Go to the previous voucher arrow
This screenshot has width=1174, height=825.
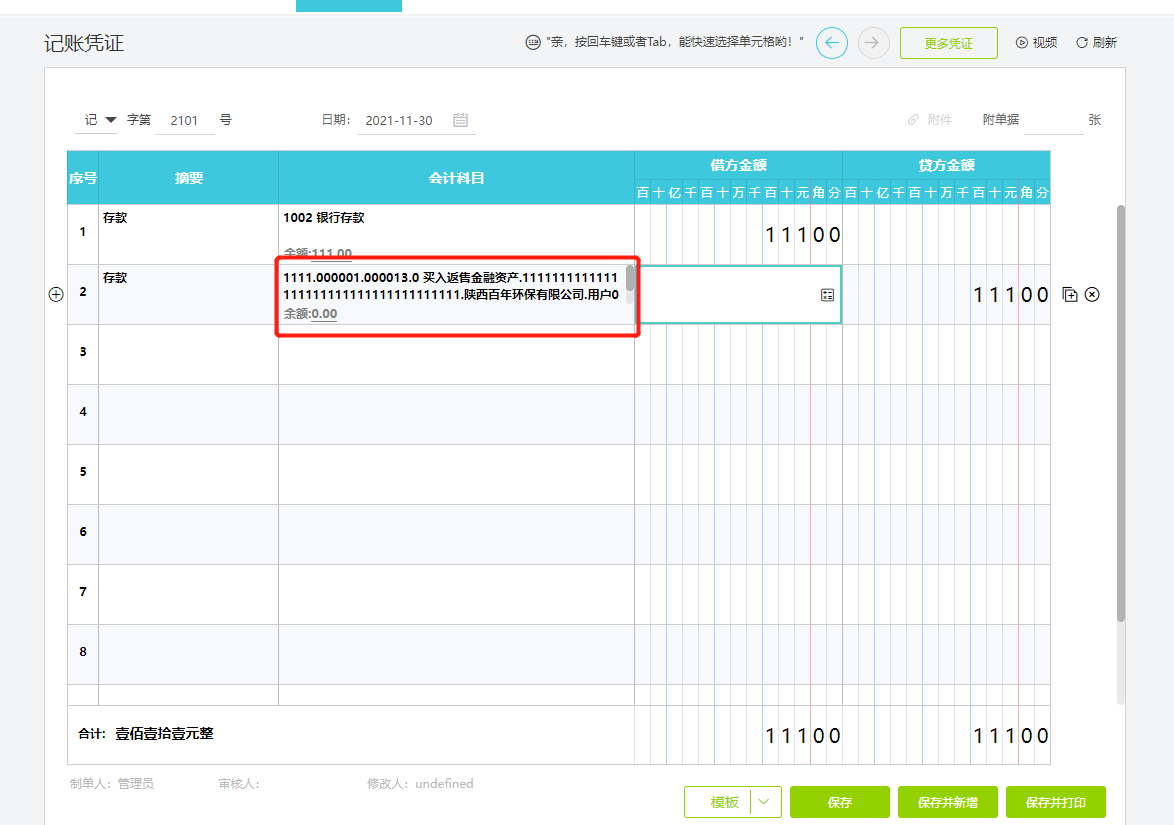(832, 43)
